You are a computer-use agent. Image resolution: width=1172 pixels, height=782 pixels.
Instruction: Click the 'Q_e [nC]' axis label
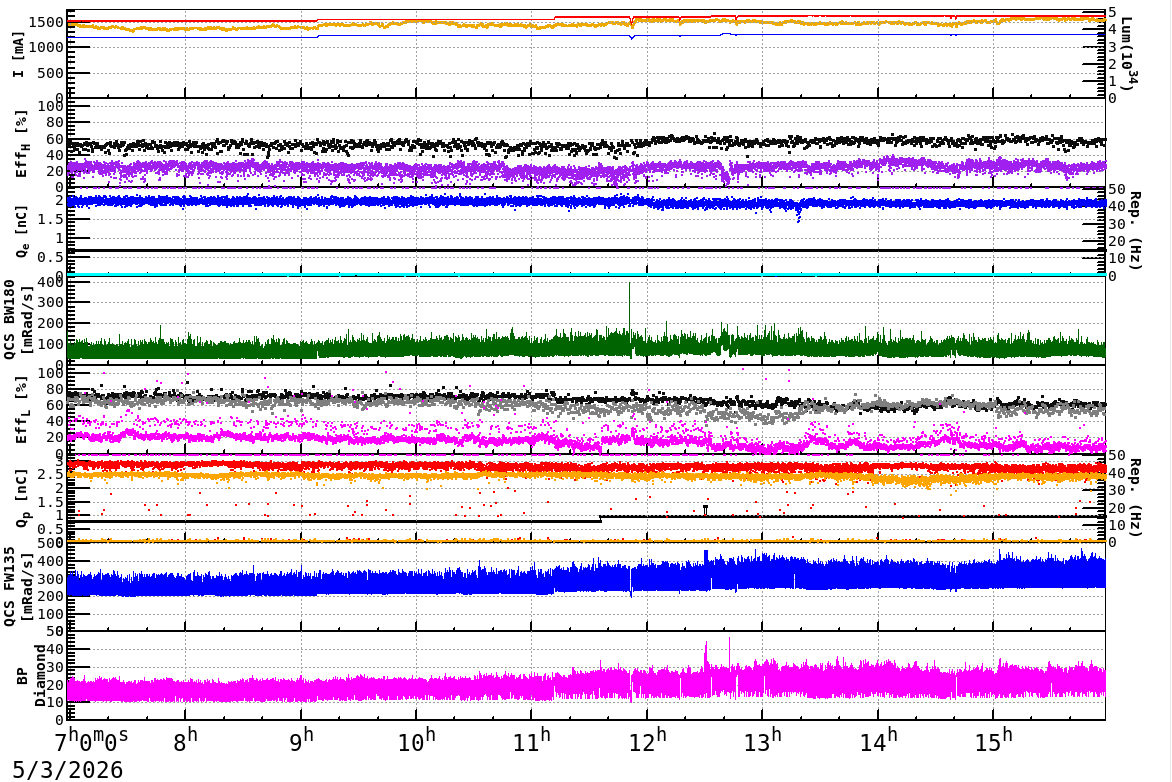(x=21, y=232)
